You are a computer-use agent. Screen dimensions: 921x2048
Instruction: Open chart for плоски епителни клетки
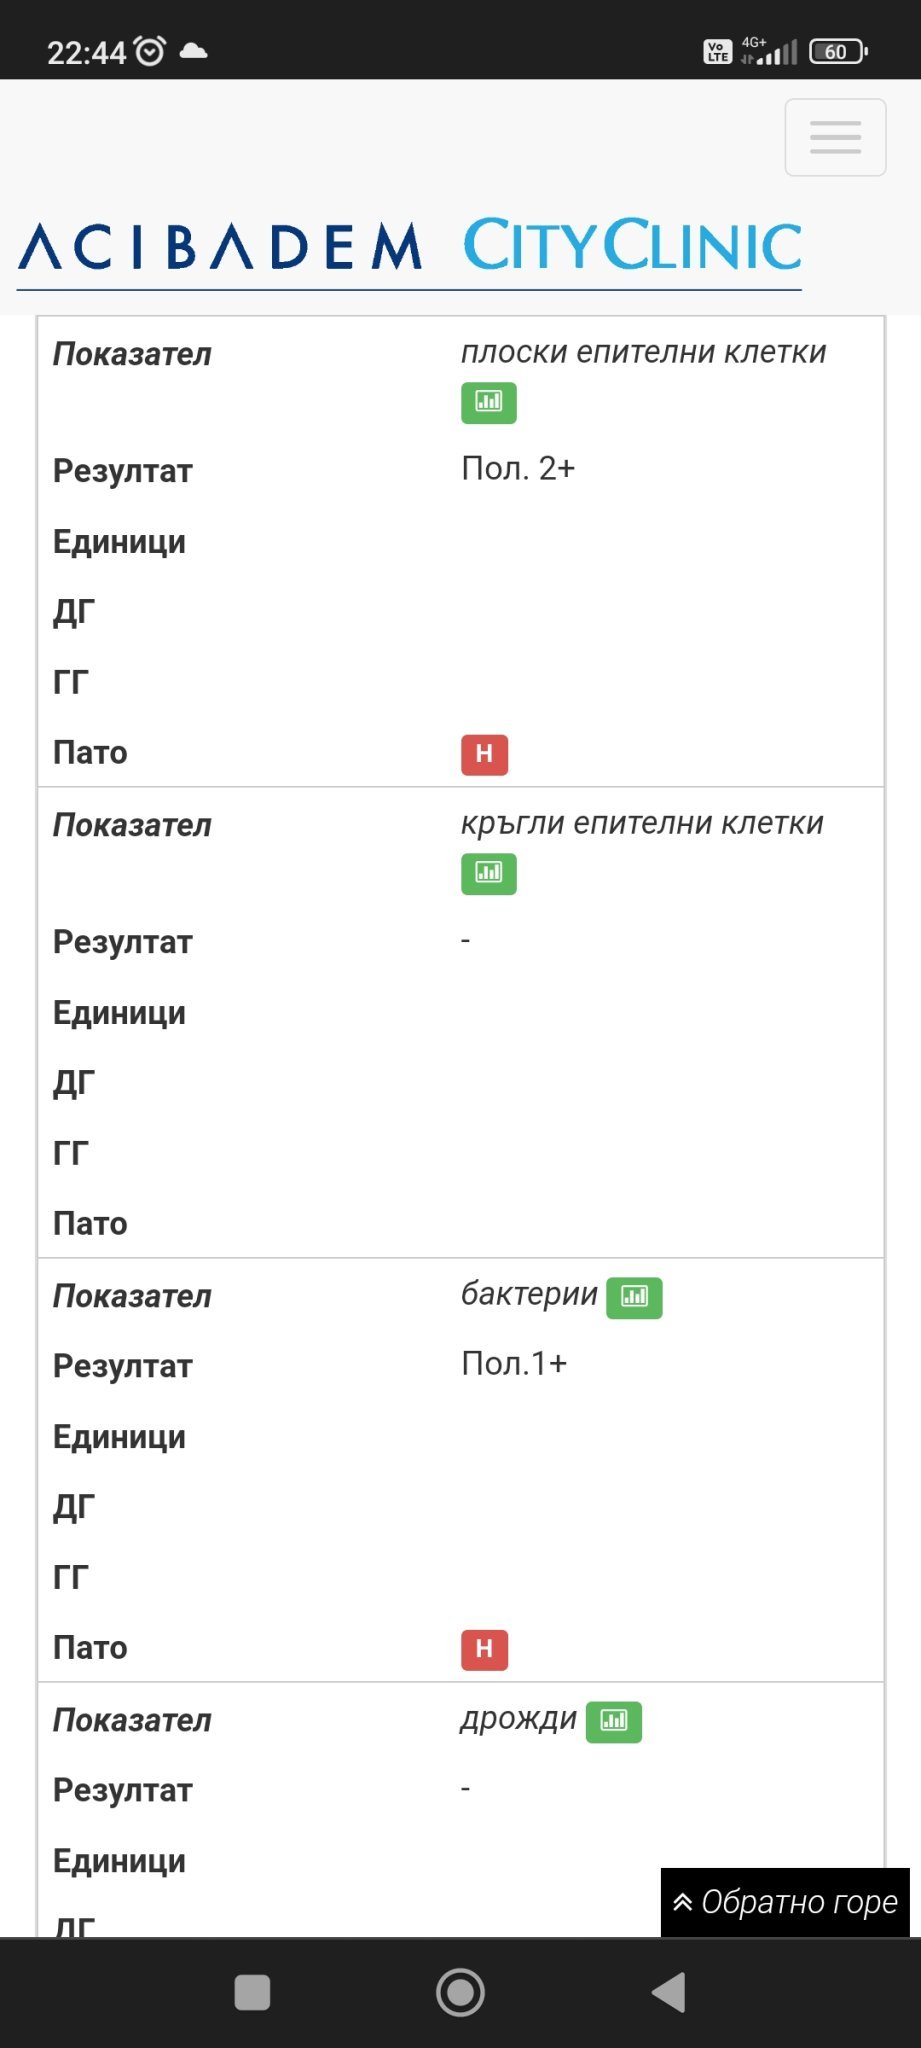click(x=488, y=403)
